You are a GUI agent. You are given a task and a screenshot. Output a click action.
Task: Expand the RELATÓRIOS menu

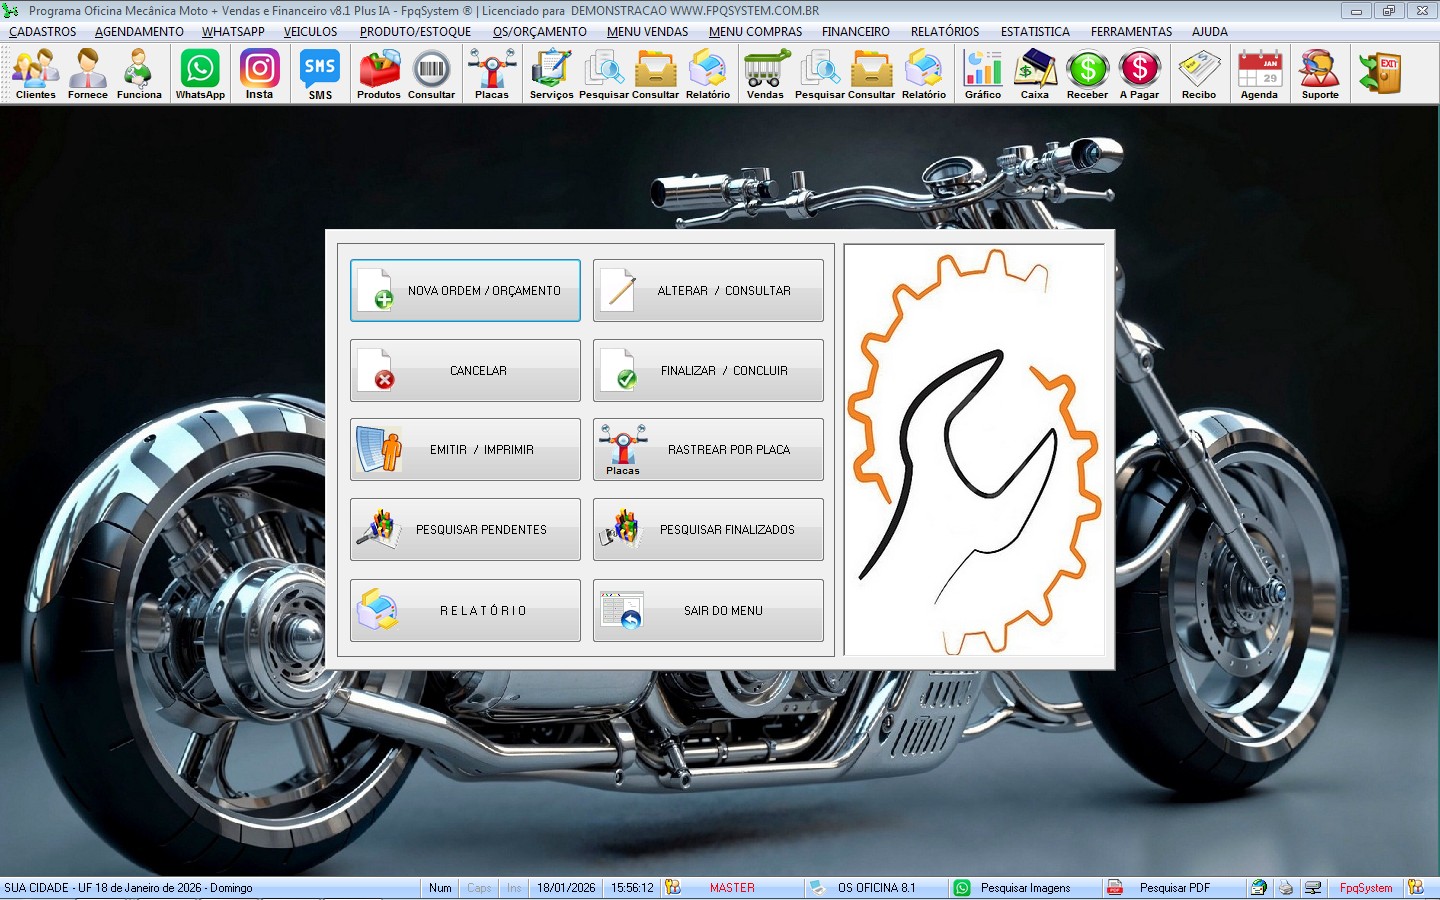click(x=945, y=32)
